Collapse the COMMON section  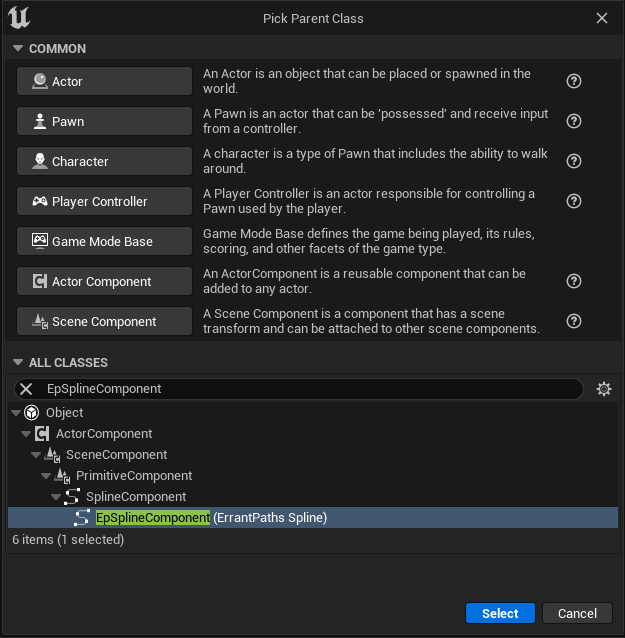pyautogui.click(x=18, y=49)
